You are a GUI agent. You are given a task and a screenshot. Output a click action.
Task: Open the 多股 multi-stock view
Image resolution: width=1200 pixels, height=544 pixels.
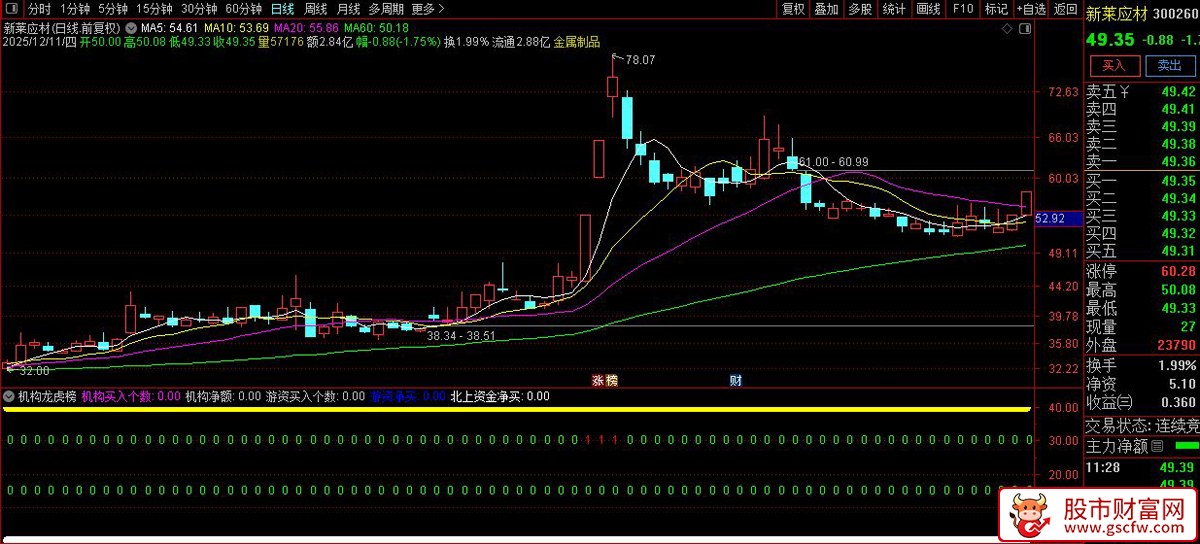[x=860, y=9]
